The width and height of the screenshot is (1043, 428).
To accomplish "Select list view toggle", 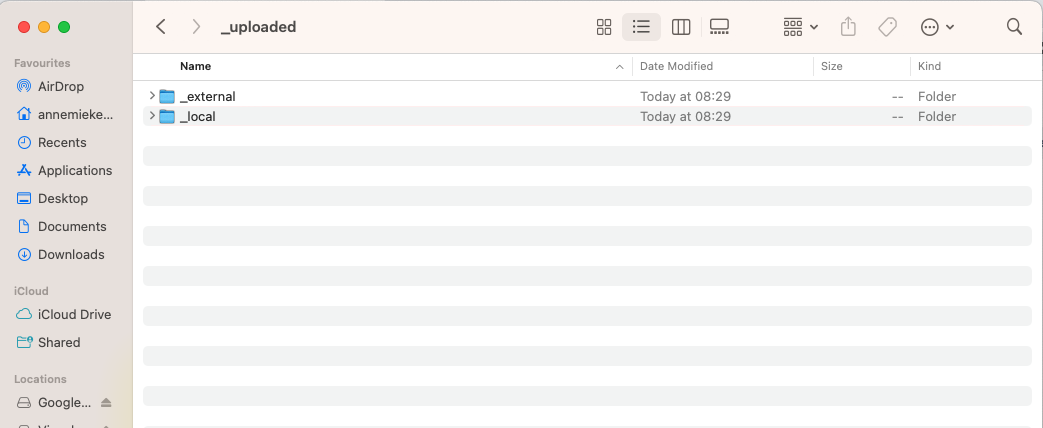I will click(x=642, y=27).
